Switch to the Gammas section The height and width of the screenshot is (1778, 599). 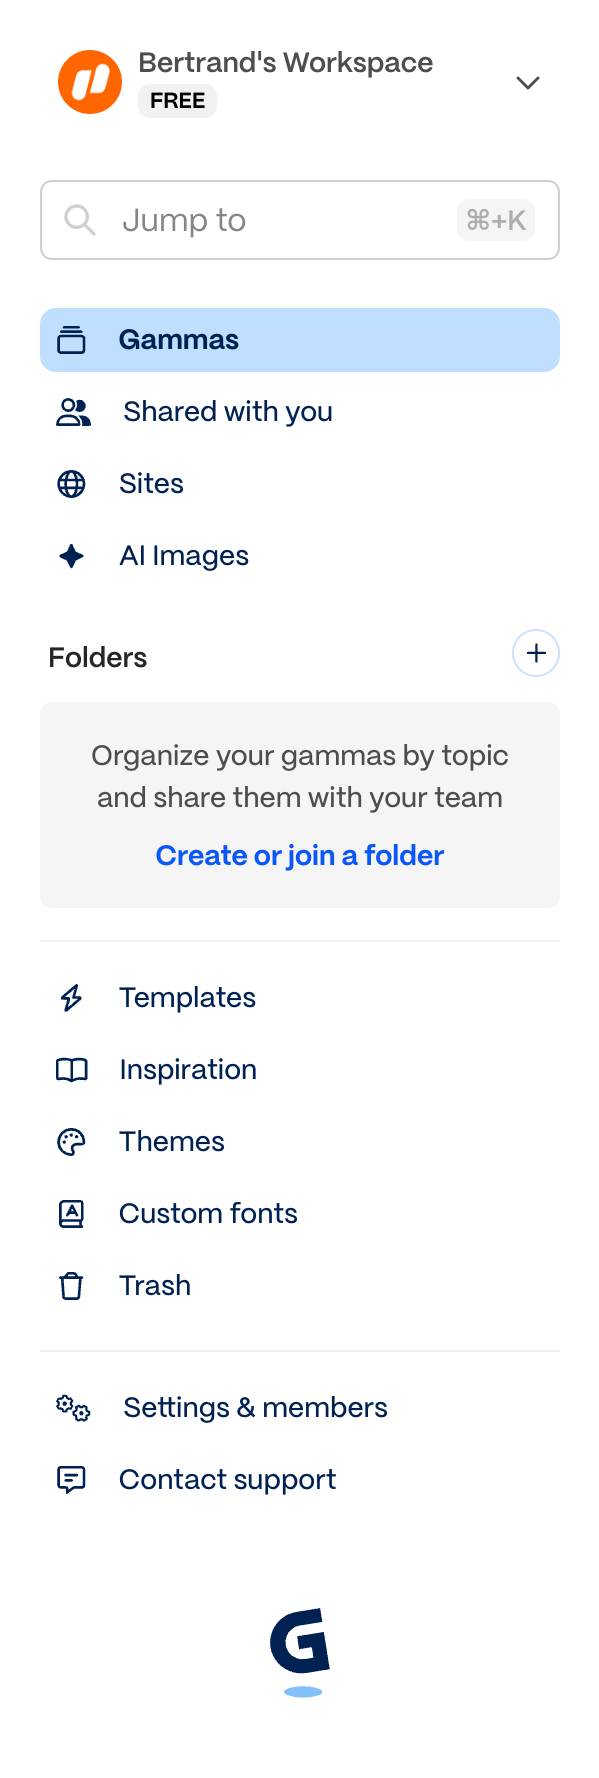click(x=179, y=340)
